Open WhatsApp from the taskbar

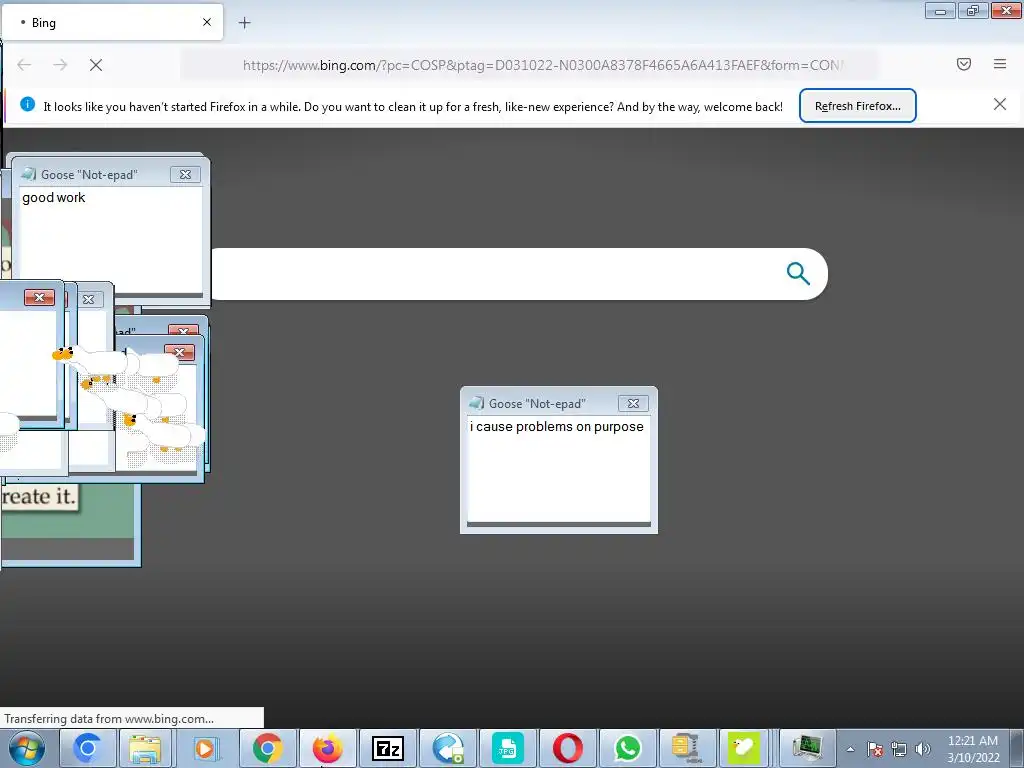click(x=628, y=748)
